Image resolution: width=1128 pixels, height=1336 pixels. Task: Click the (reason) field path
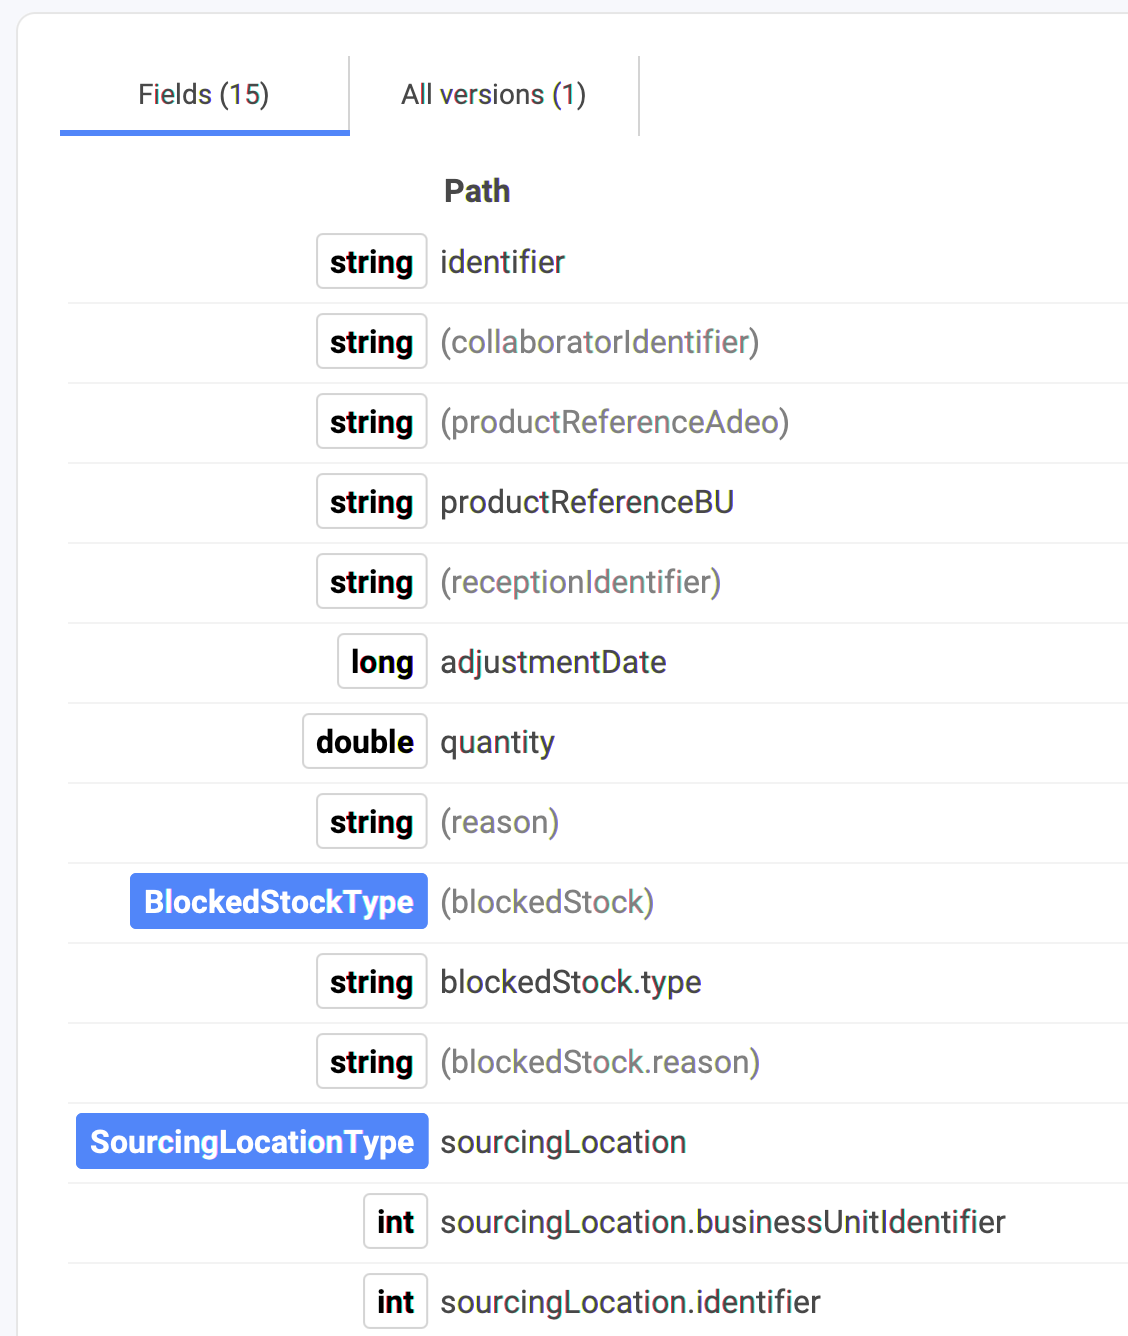click(500, 822)
